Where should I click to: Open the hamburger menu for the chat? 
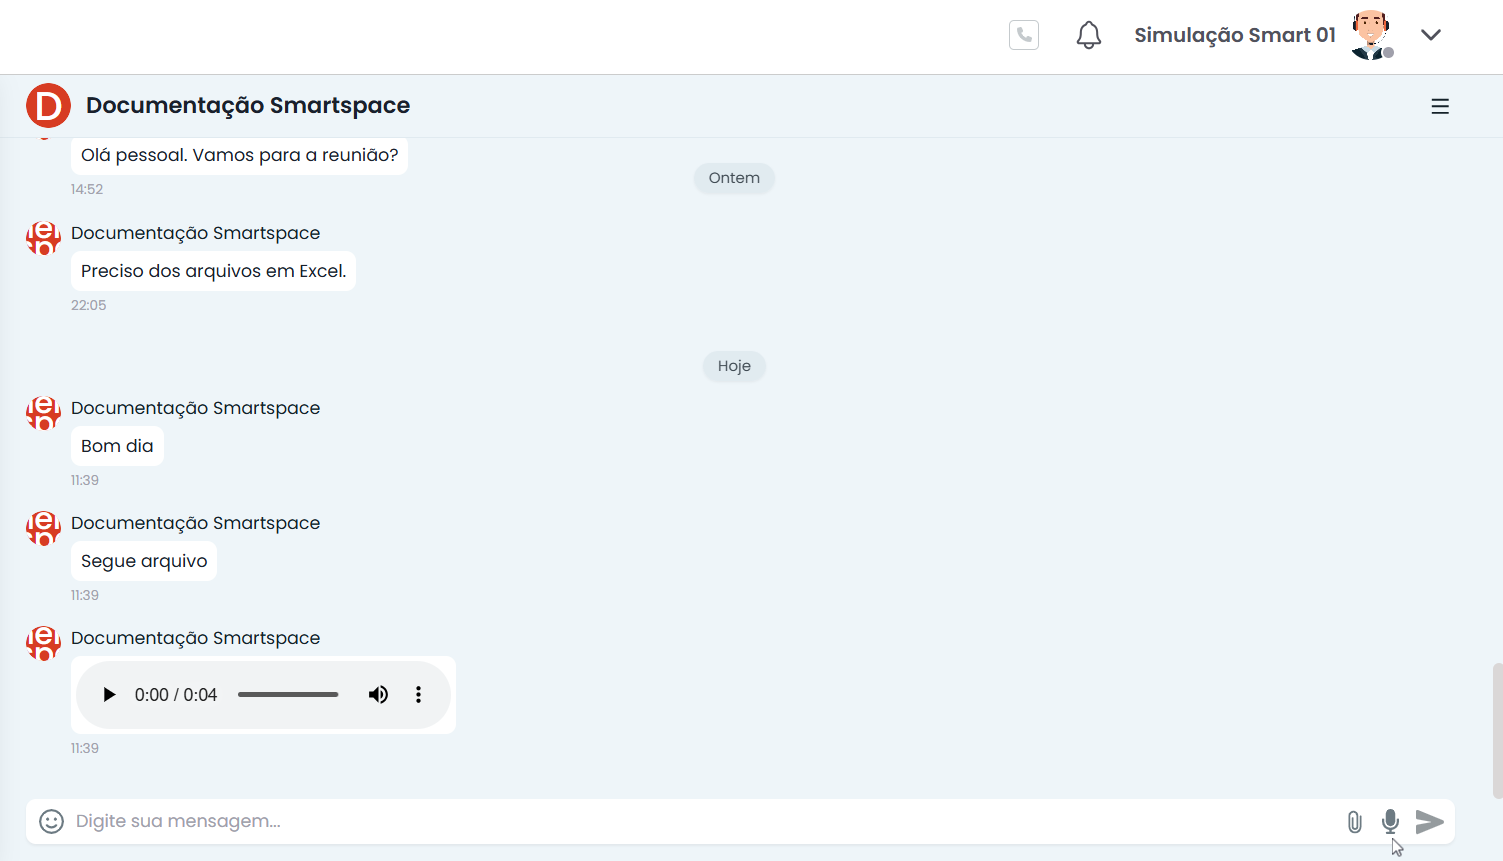coord(1439,106)
